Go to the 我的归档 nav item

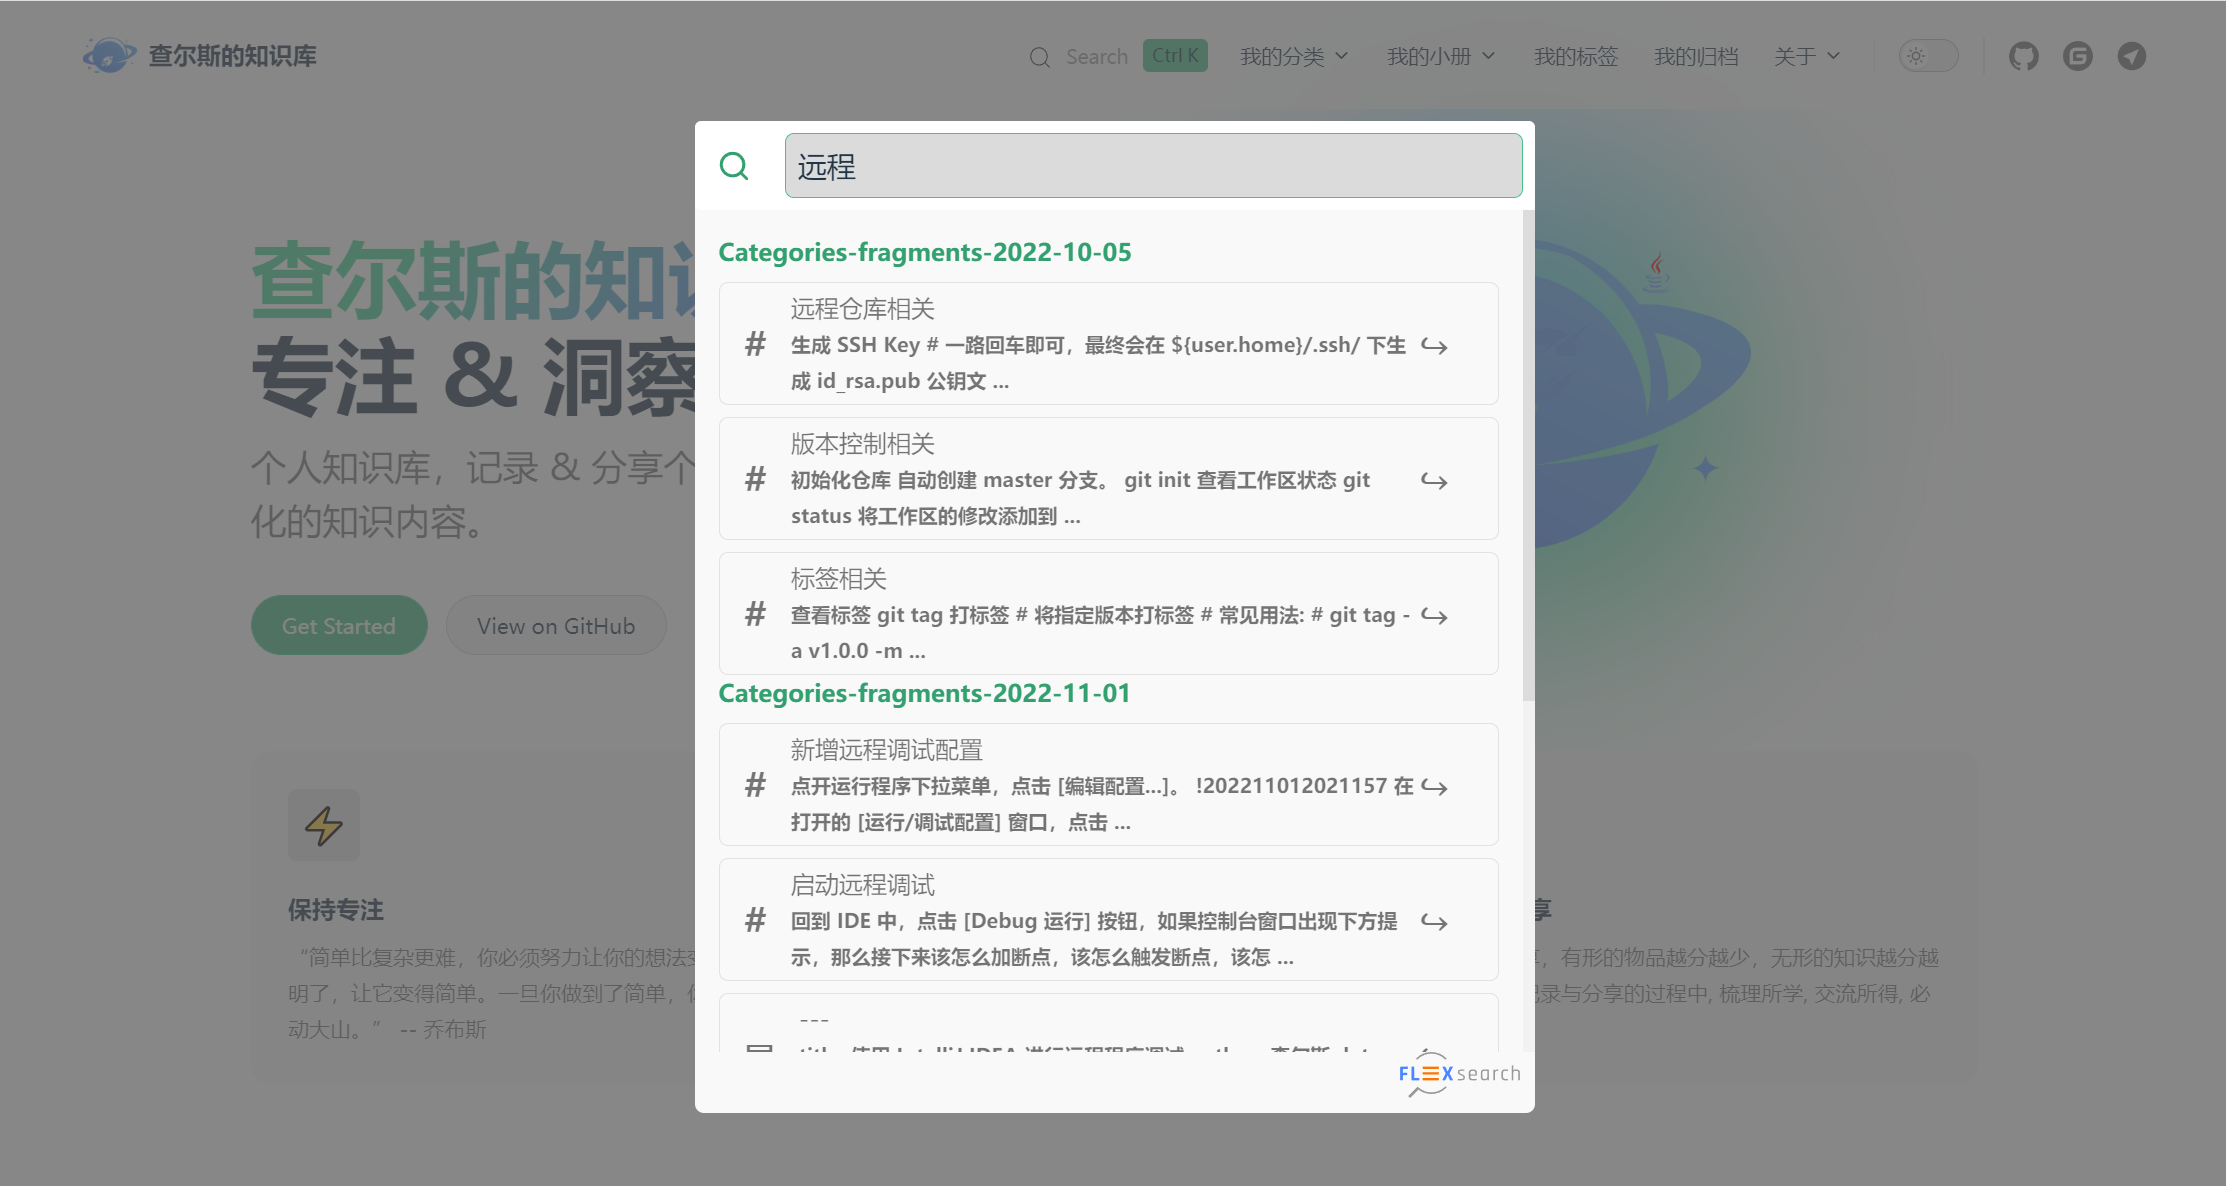pyautogui.click(x=1696, y=56)
